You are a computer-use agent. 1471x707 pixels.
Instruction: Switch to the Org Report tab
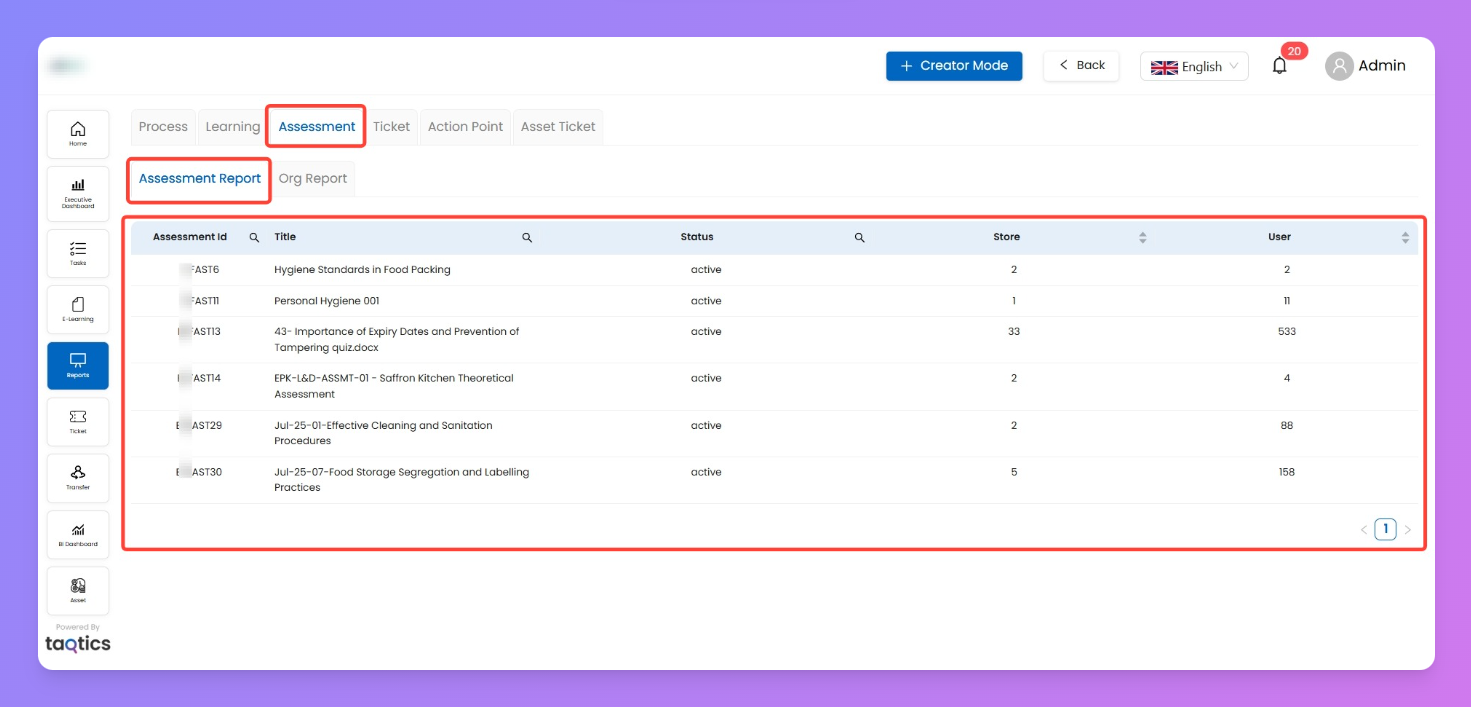313,179
